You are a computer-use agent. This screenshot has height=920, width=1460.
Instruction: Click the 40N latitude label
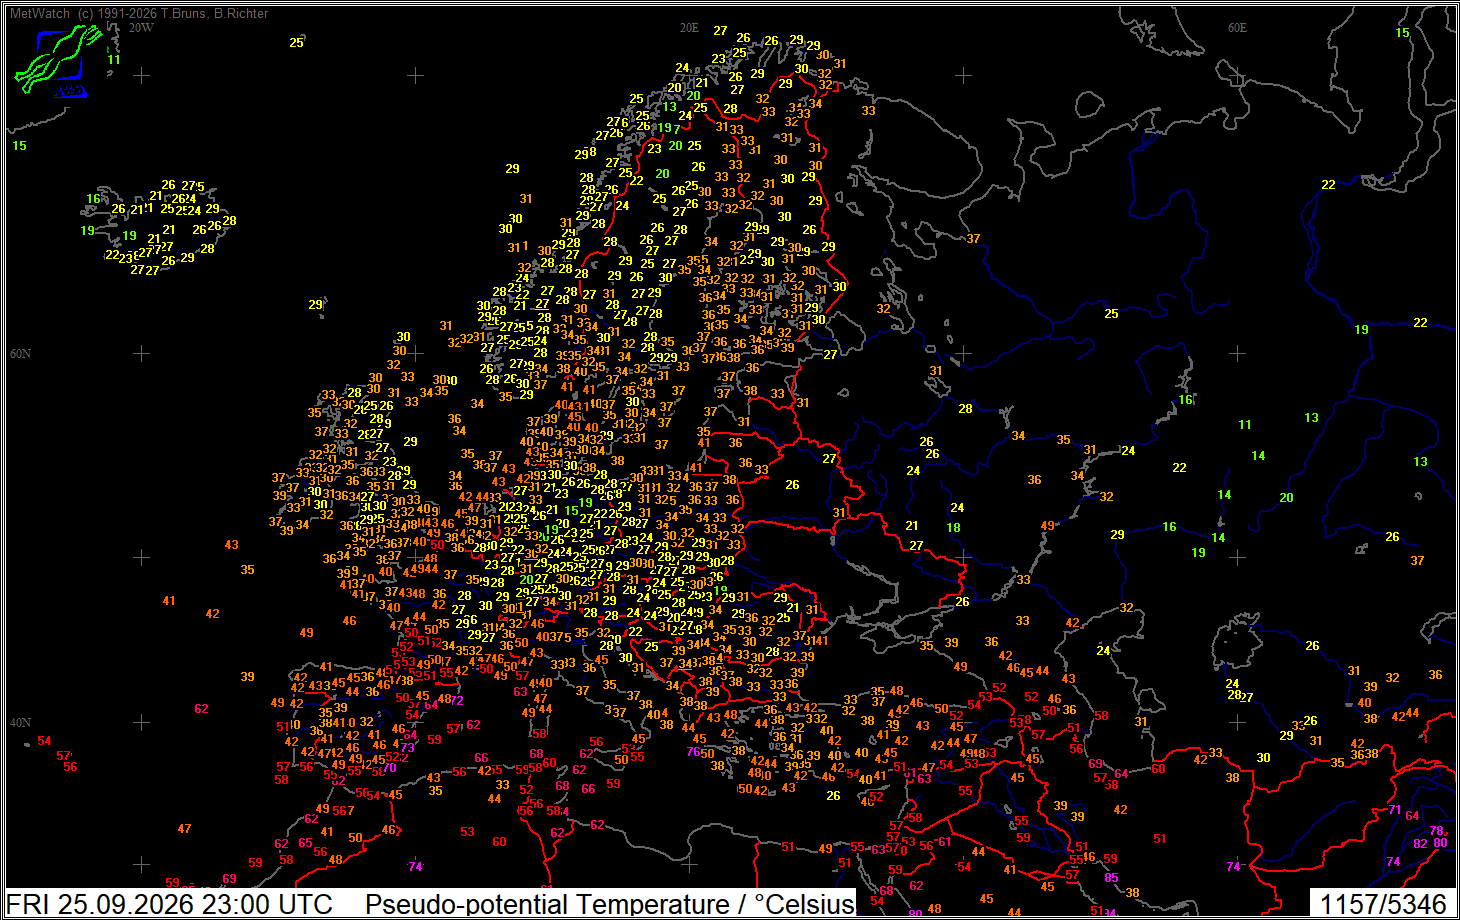[20, 723]
